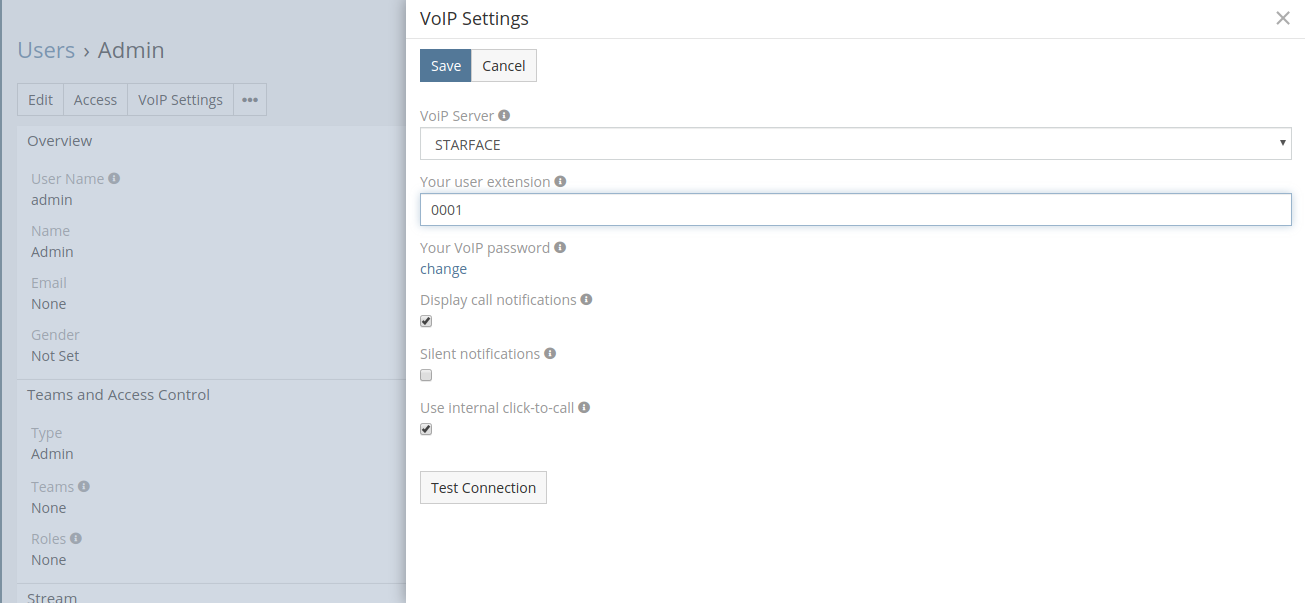Screen dimensions: 1305x603
Task: Click the VoIP password info icon
Action: 560,247
